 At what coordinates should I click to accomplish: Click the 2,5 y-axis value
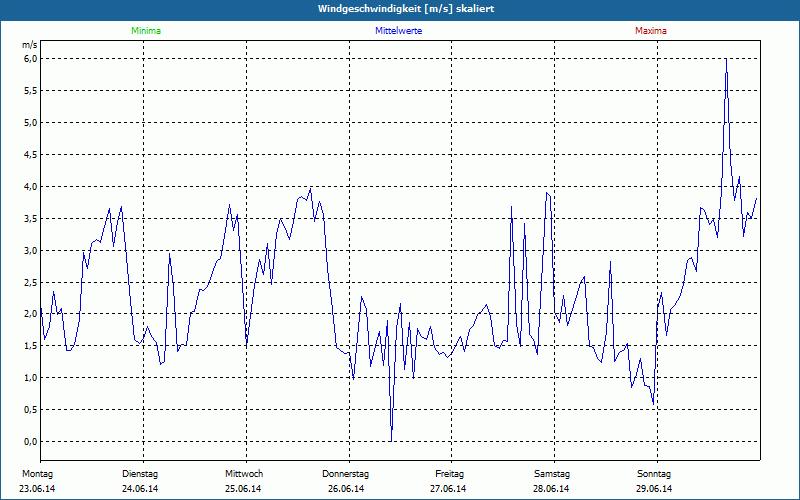(x=31, y=282)
